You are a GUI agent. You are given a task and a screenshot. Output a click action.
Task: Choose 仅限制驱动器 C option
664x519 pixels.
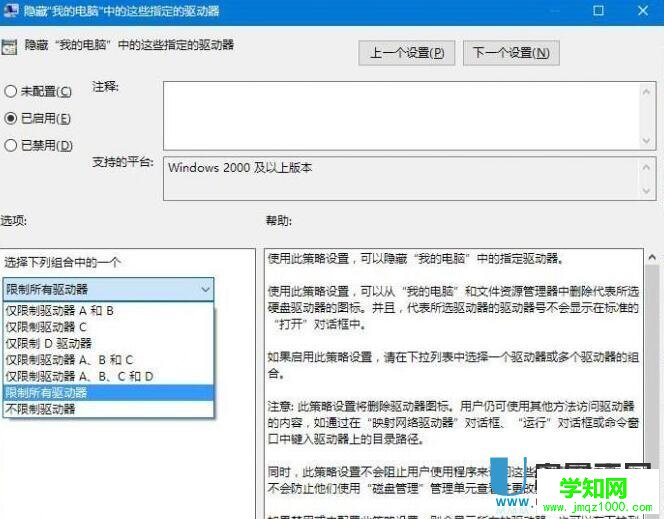pos(108,327)
